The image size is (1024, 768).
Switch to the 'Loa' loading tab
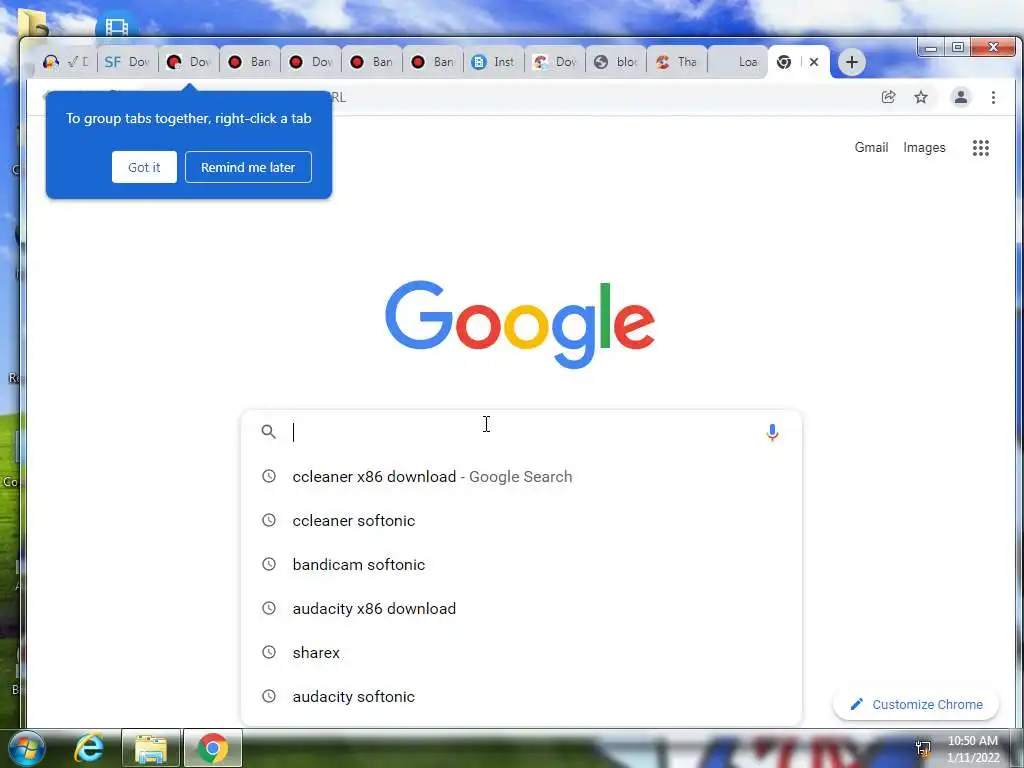738,62
